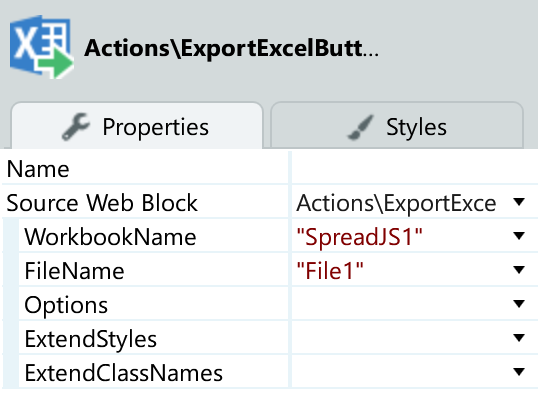Select the WorkbookName property label

(110, 237)
